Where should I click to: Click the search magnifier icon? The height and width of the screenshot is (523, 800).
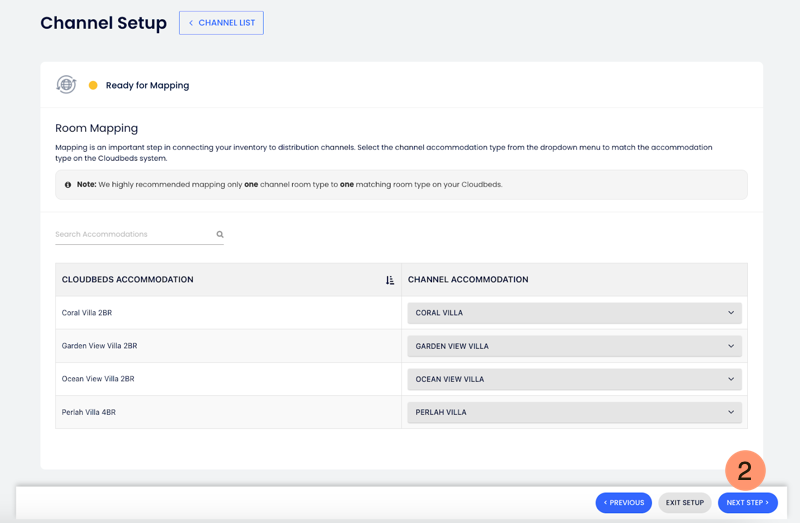(x=220, y=235)
